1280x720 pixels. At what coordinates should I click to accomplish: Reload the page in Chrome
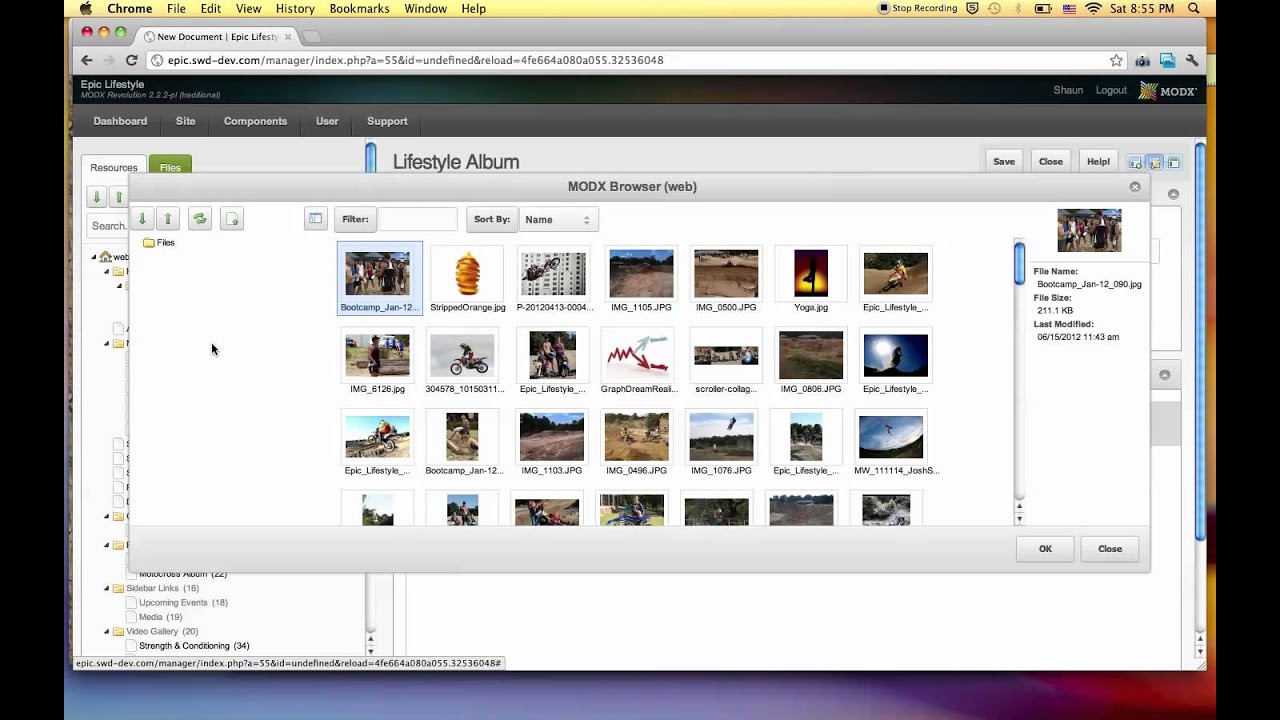tap(130, 60)
